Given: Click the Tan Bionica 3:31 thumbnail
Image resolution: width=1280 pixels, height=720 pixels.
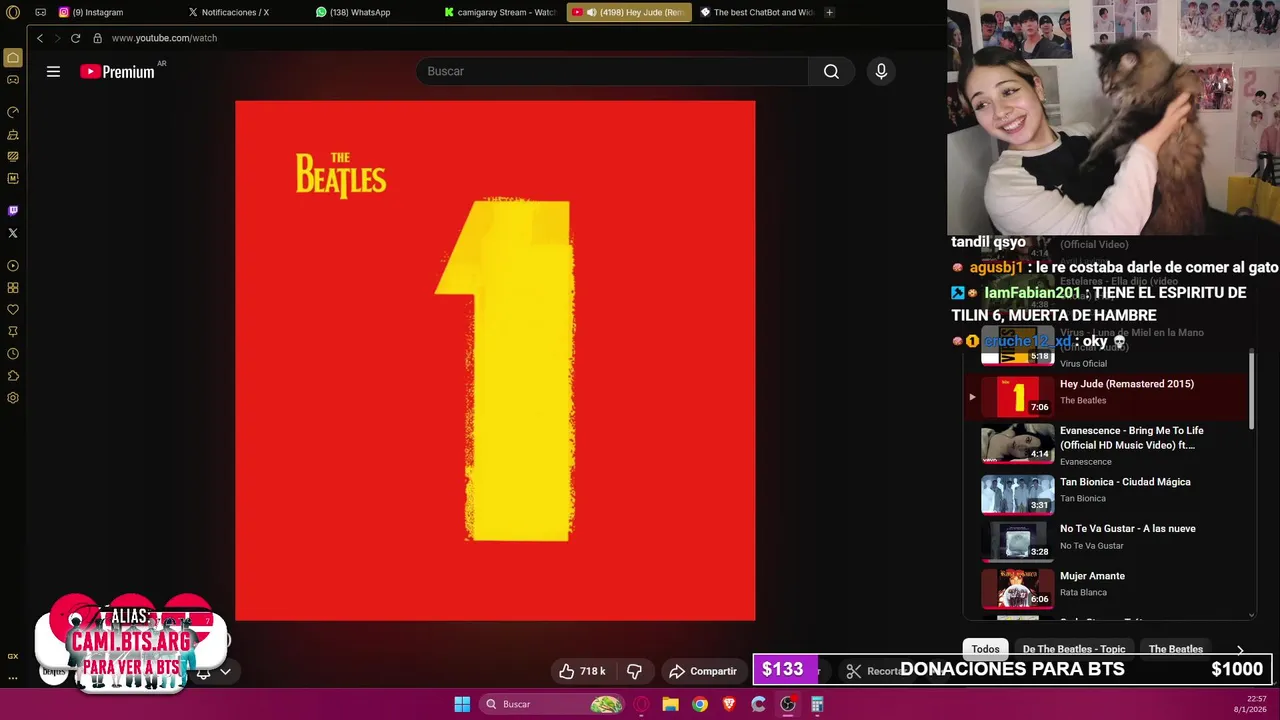Looking at the screenshot, I should click(x=1017, y=493).
